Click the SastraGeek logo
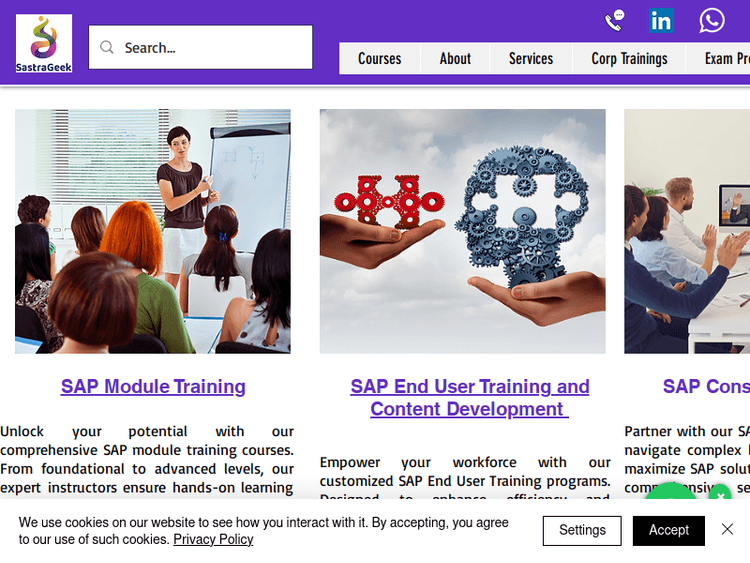 tap(44, 43)
